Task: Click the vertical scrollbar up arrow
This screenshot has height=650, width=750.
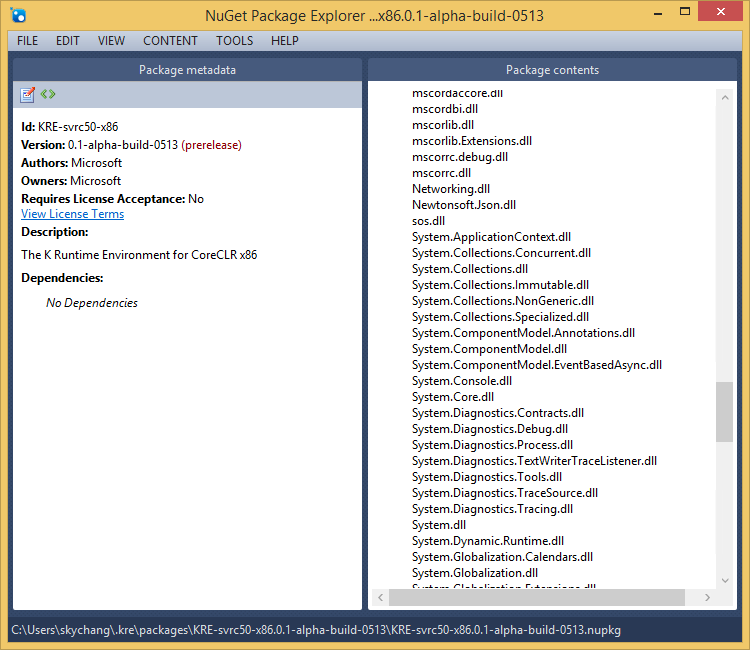Action: point(725,98)
